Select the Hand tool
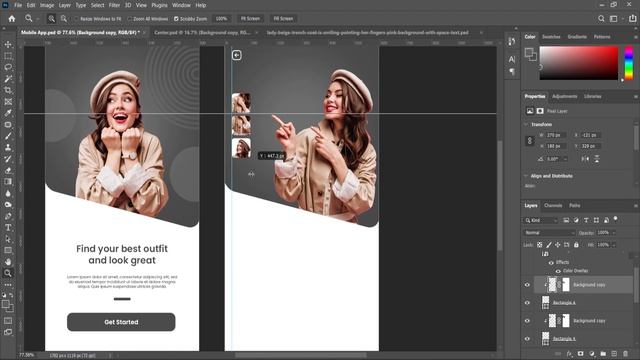Screen dimensions: 640x360 (8, 262)
